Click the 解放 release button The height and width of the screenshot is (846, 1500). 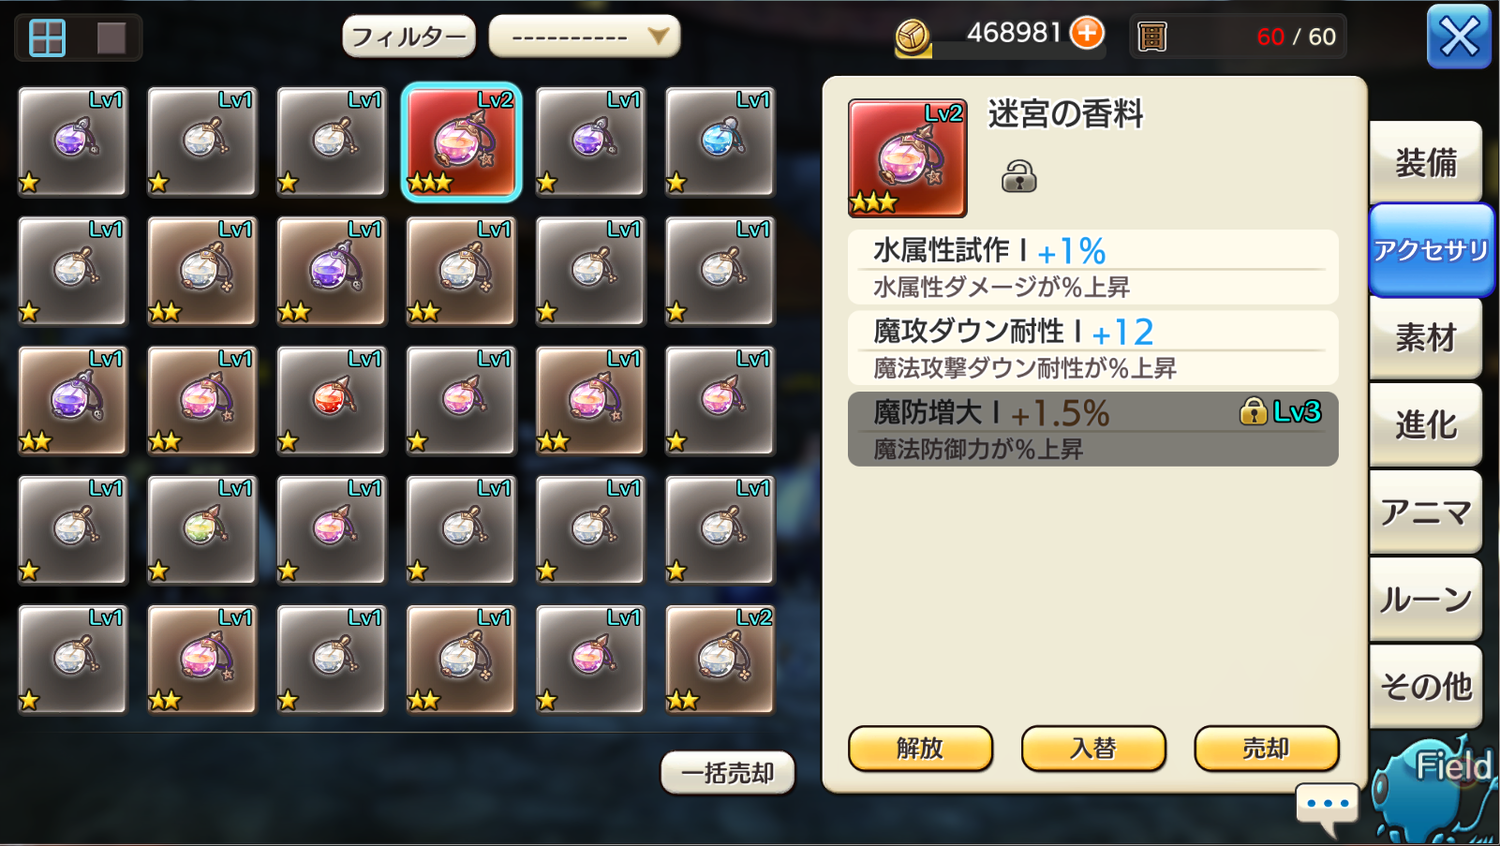click(x=921, y=748)
